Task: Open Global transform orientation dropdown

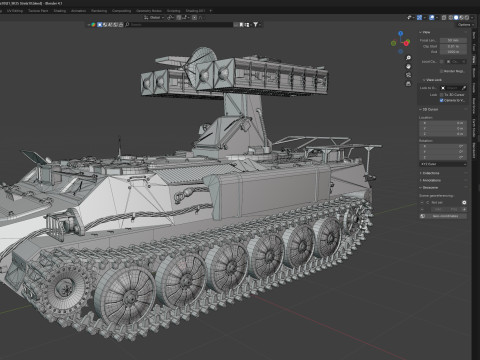Action: [x=154, y=17]
